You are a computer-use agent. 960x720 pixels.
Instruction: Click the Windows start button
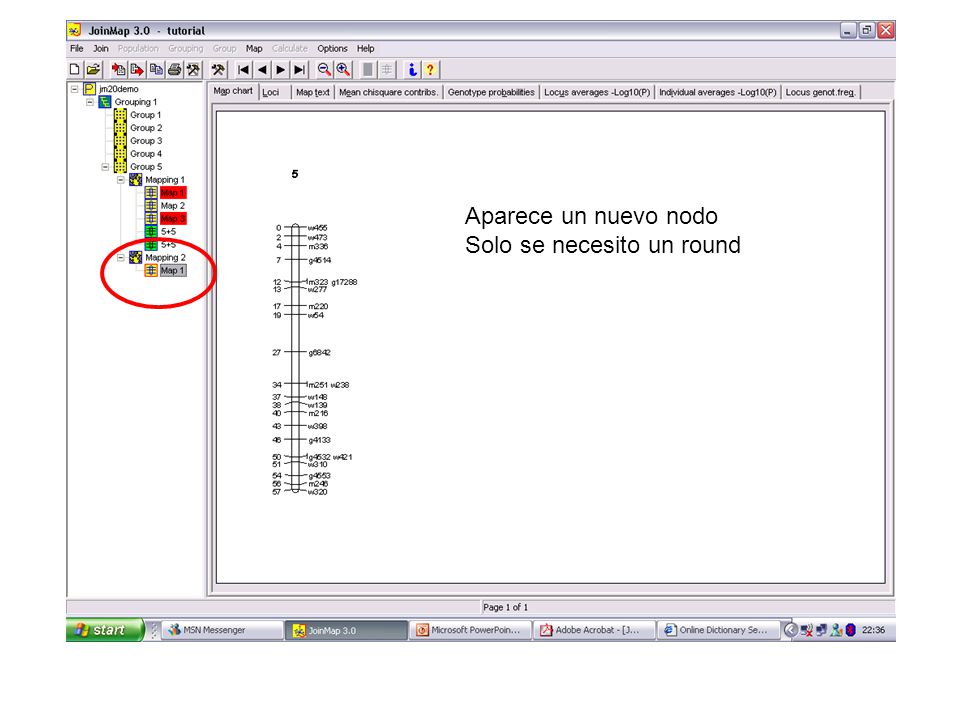pyautogui.click(x=105, y=630)
